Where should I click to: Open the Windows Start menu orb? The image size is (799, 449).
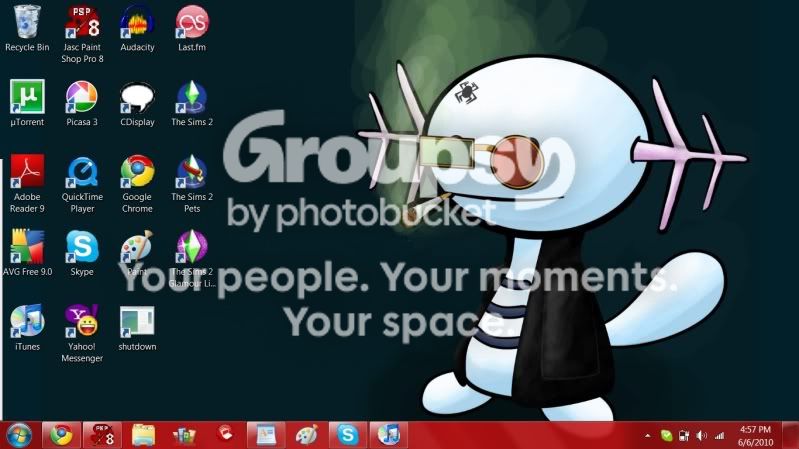pyautogui.click(x=19, y=435)
